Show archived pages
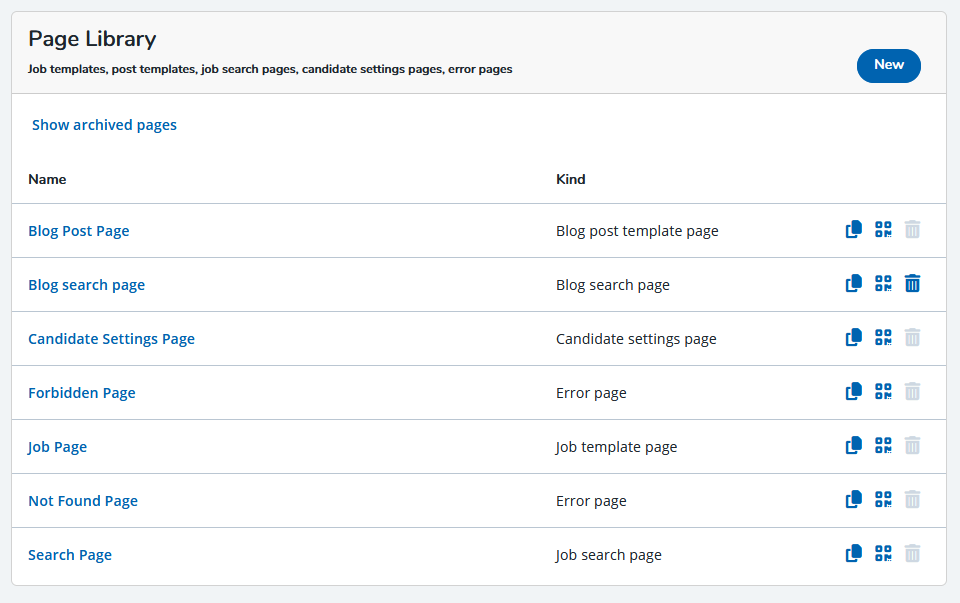The image size is (960, 603). [x=104, y=125]
